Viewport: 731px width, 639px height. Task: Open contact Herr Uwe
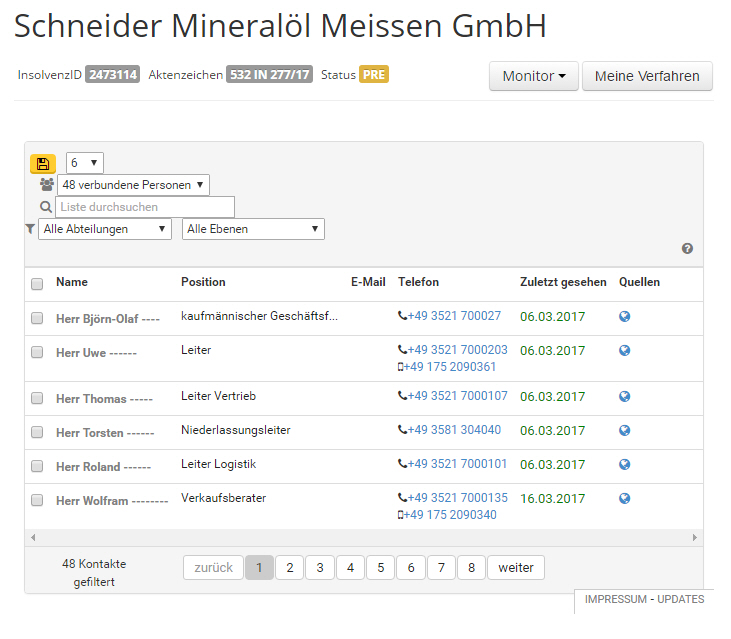click(97, 353)
